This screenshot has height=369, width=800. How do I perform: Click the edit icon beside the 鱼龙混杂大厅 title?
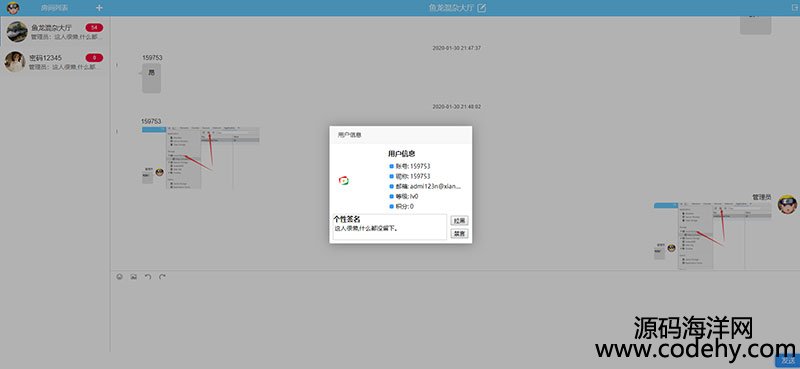[482, 8]
